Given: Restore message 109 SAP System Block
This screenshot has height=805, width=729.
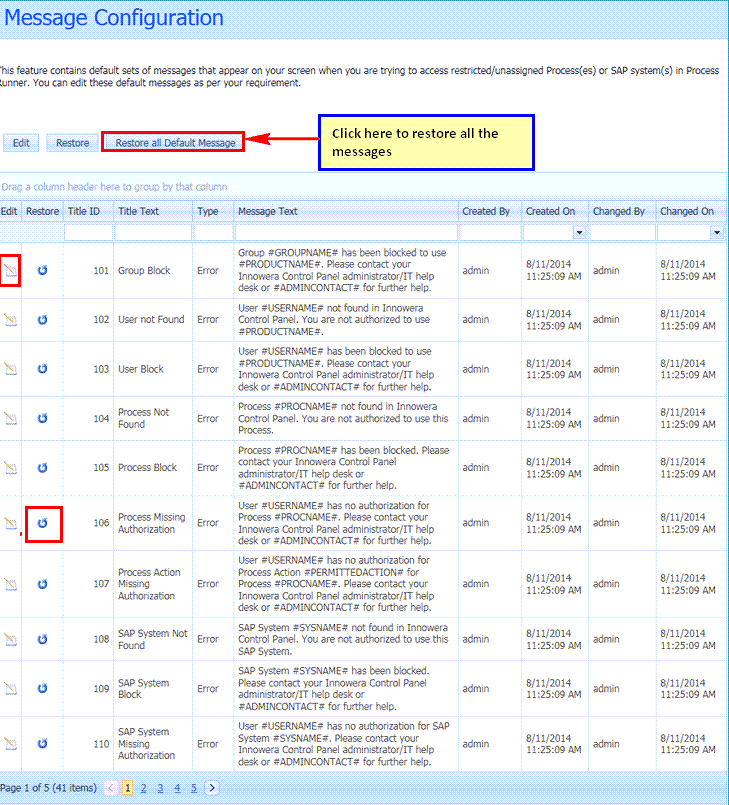Looking at the screenshot, I should click(x=43, y=688).
